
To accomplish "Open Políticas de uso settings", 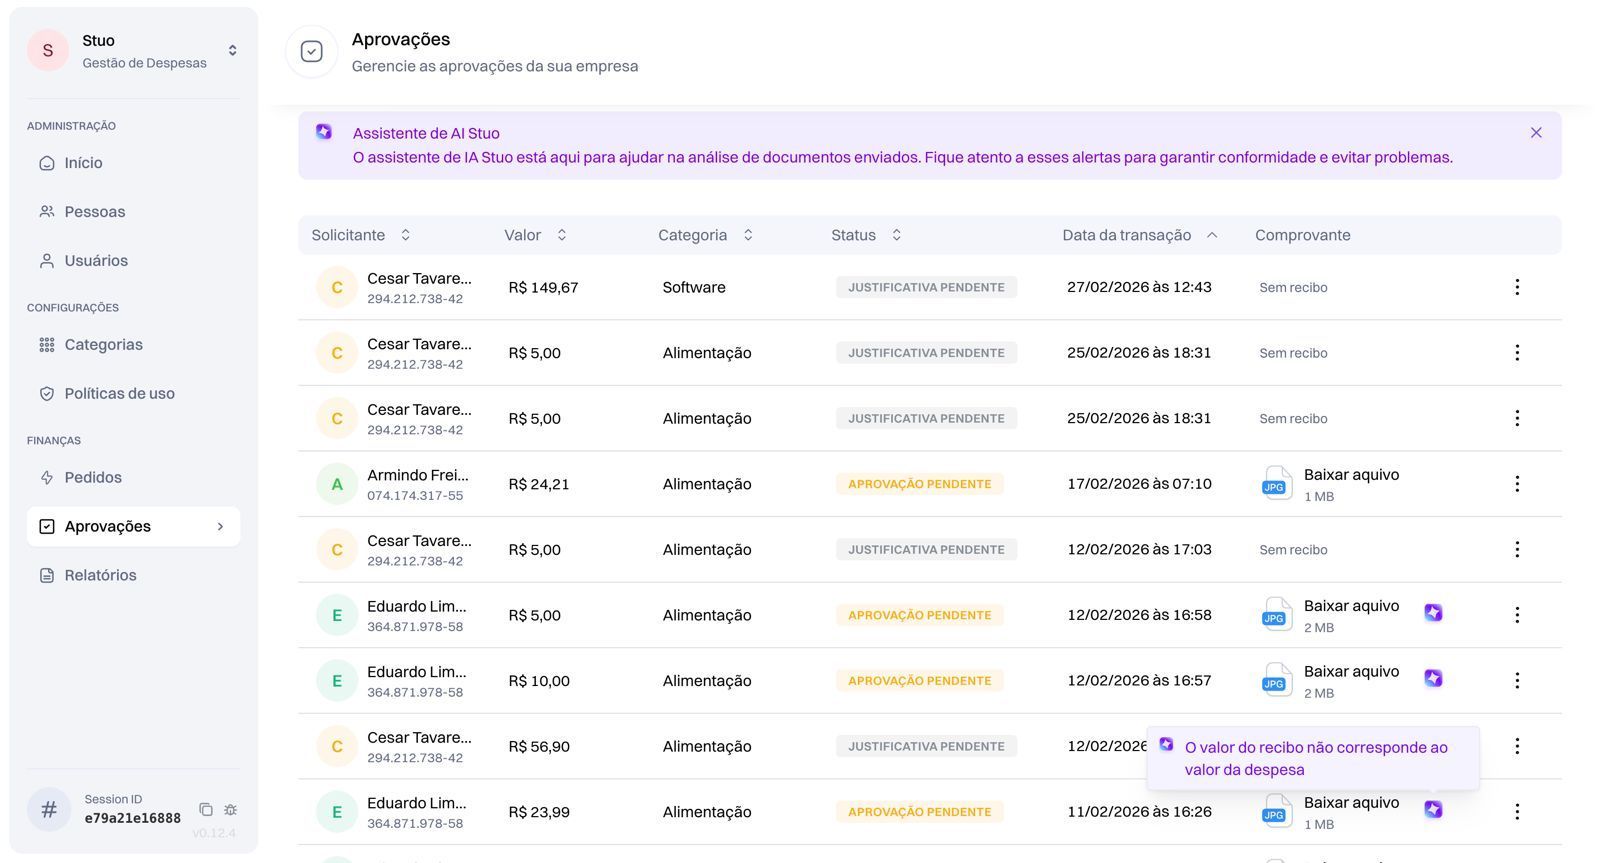I will pyautogui.click(x=119, y=394).
